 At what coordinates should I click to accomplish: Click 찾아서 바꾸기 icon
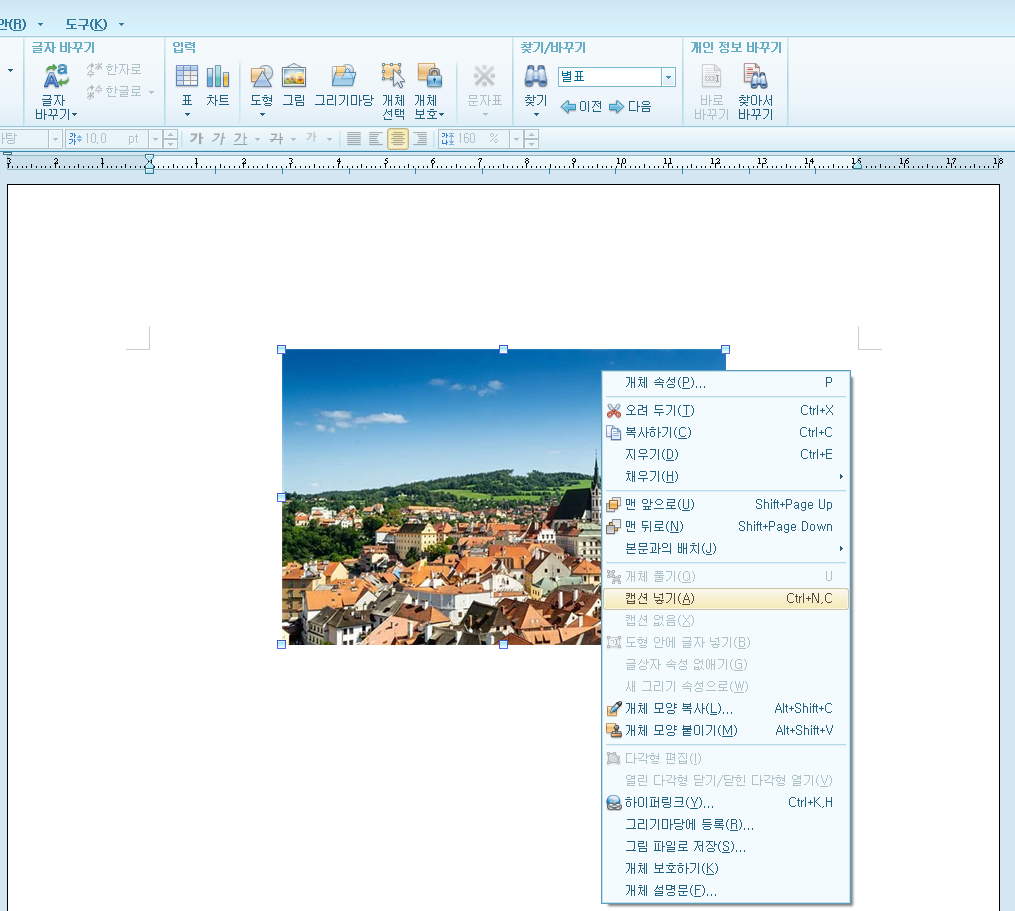(x=755, y=91)
